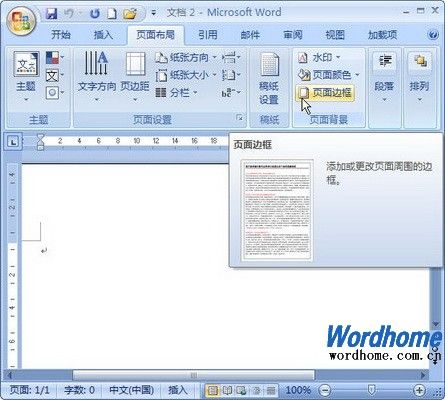This screenshot has width=445, height=400.
Task: Click 100% zoom level button
Action: point(298,390)
